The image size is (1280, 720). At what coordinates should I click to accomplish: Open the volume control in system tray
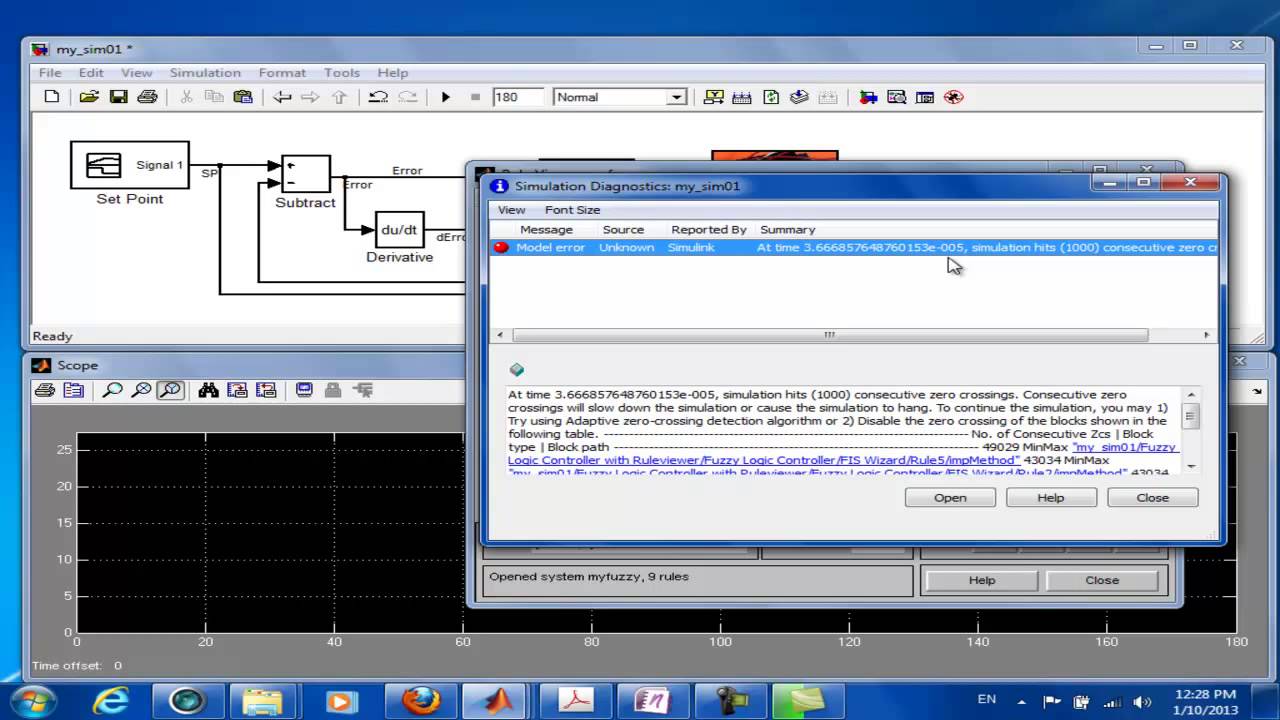tap(1144, 701)
